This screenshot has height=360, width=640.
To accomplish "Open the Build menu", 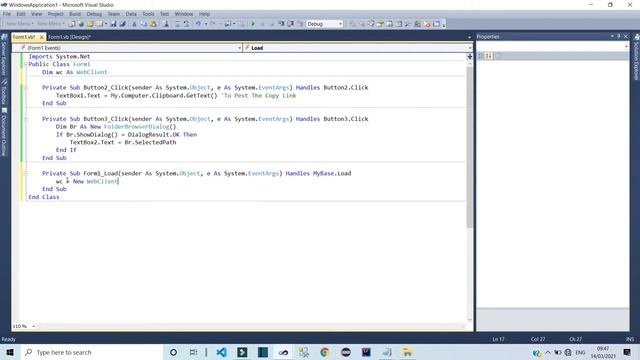I will point(75,14).
